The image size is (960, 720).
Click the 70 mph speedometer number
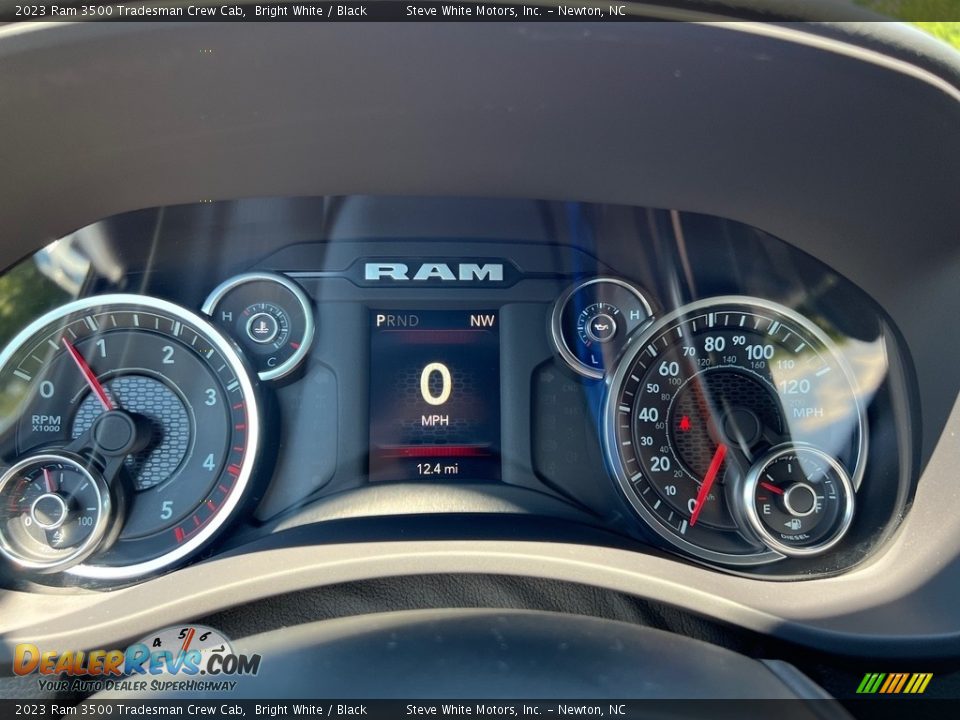coord(689,351)
